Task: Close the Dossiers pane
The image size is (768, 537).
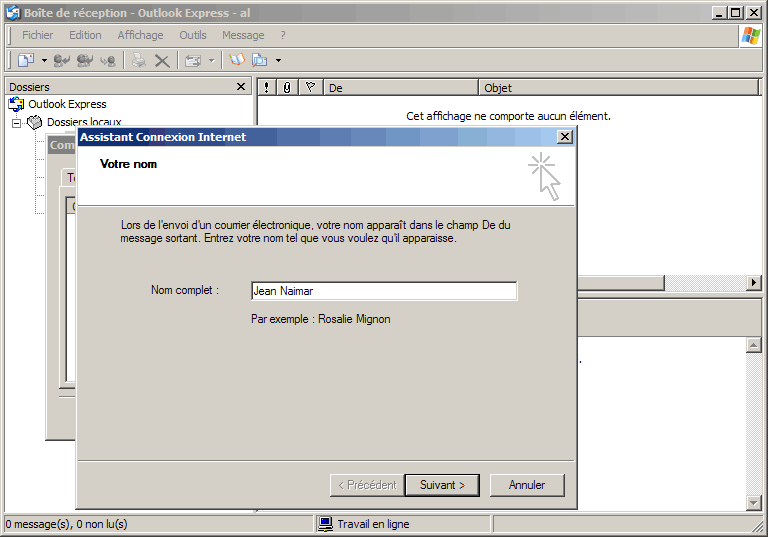Action: tap(241, 87)
